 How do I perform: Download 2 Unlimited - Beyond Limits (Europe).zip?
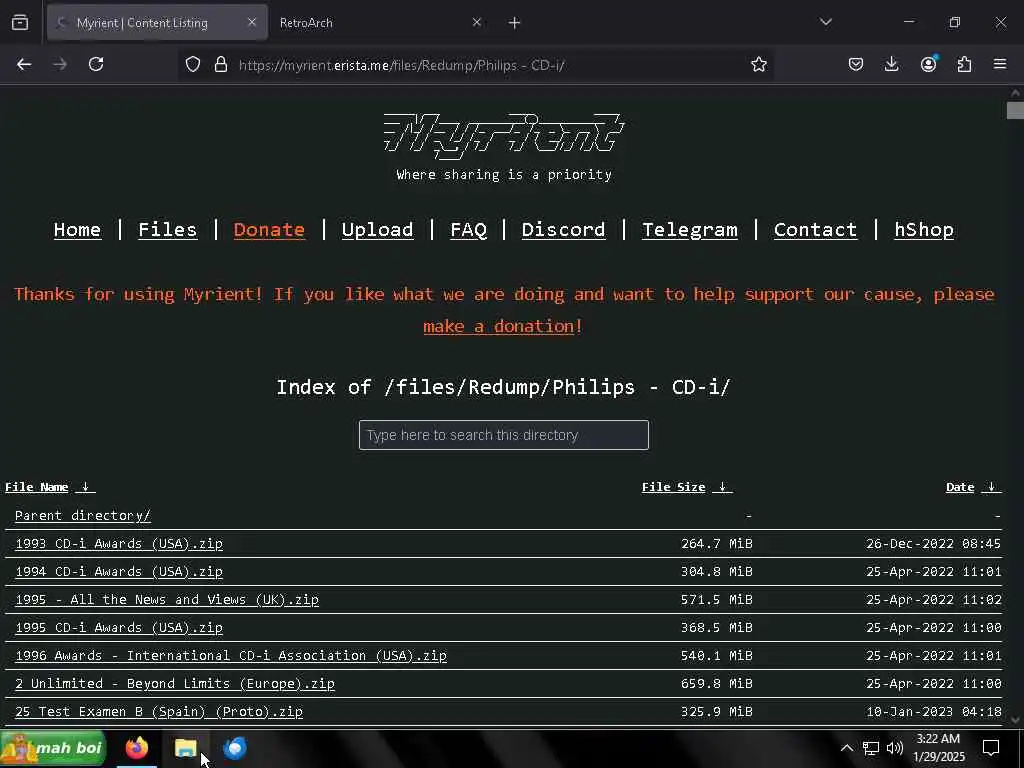(174, 684)
